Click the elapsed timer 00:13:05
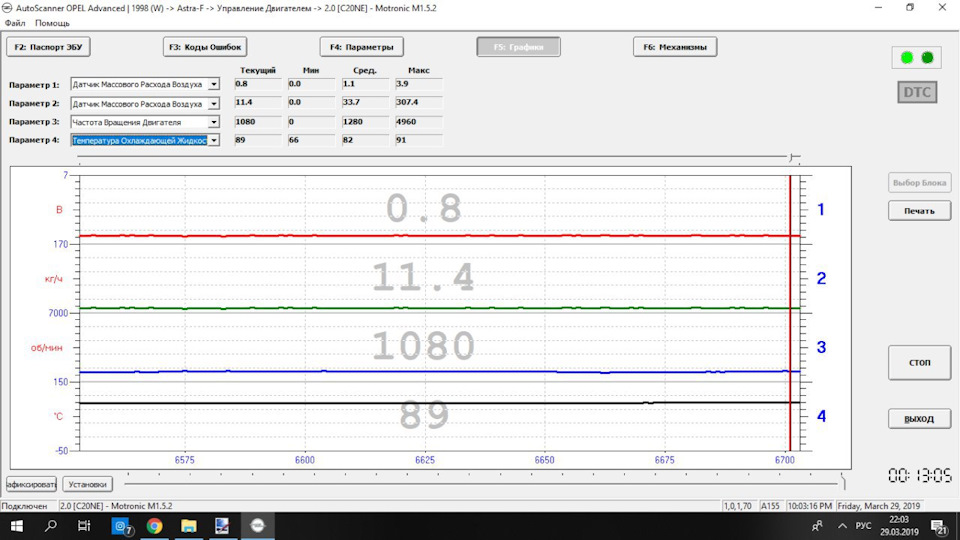The width and height of the screenshot is (960, 540). pyautogui.click(x=920, y=476)
